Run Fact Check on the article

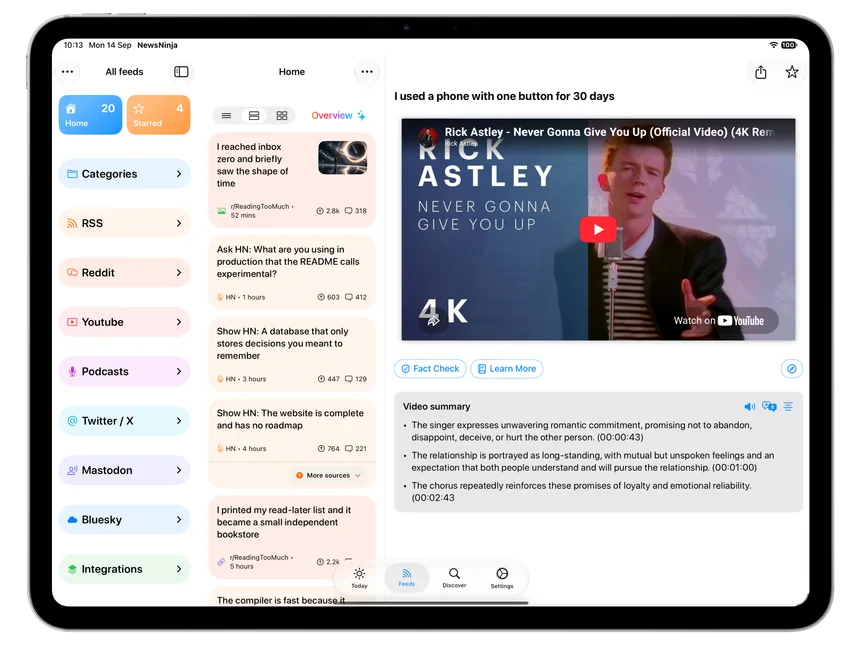430,369
